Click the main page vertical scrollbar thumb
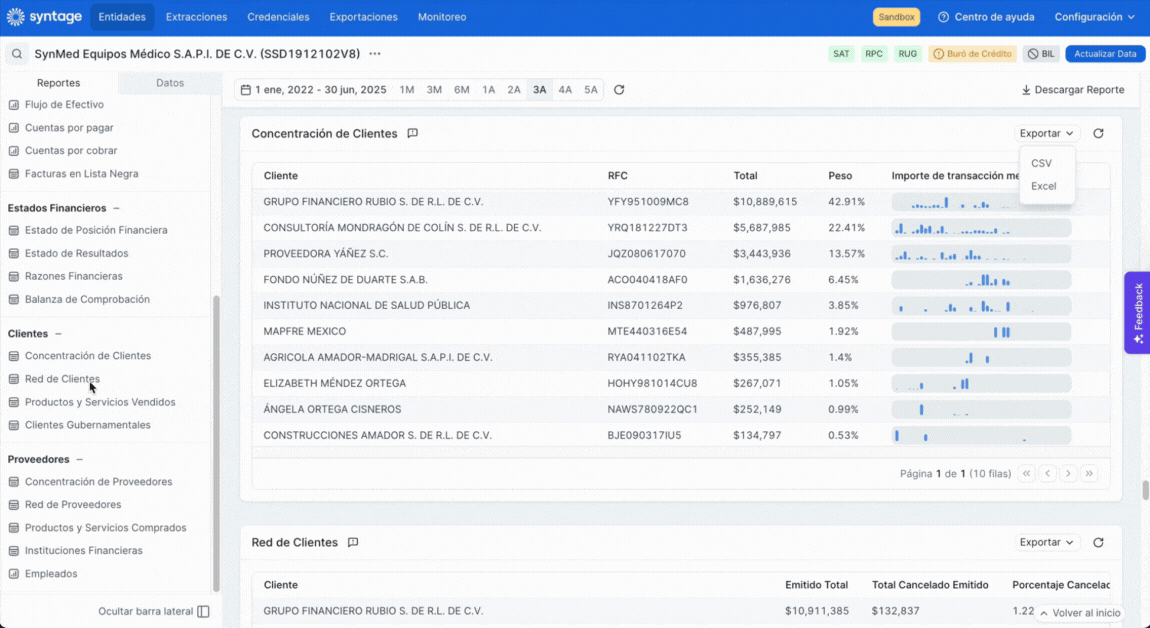The image size is (1150, 628). 1146,490
